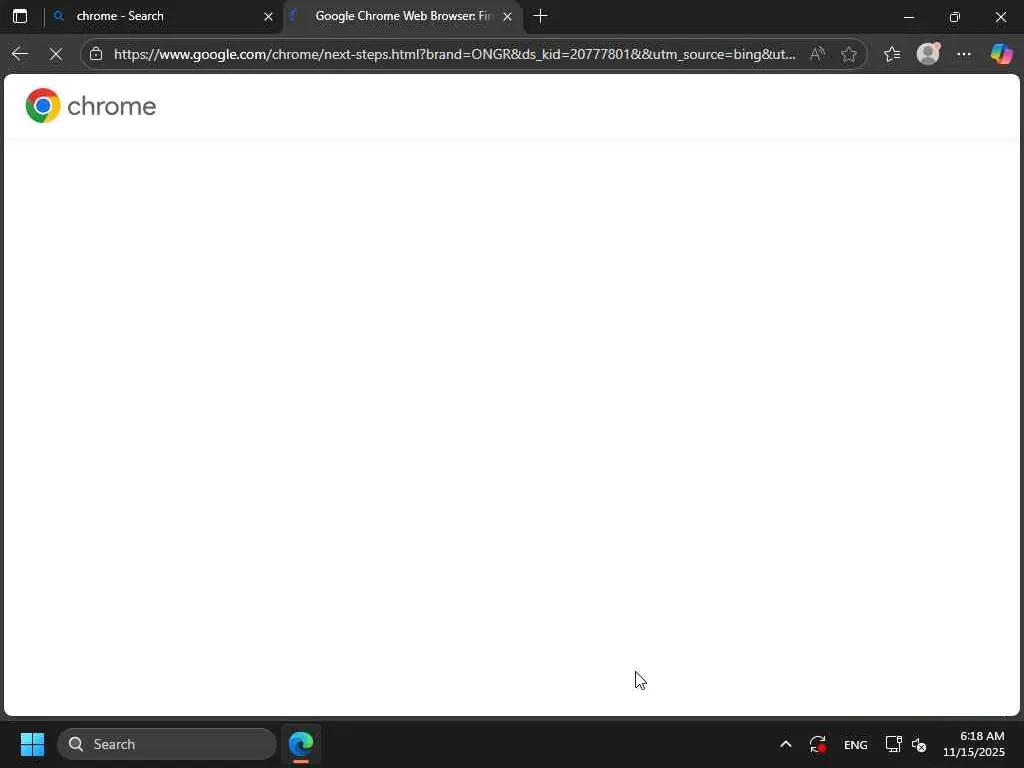
Task: Open Microsoft Edge from the taskbar
Action: pos(301,744)
